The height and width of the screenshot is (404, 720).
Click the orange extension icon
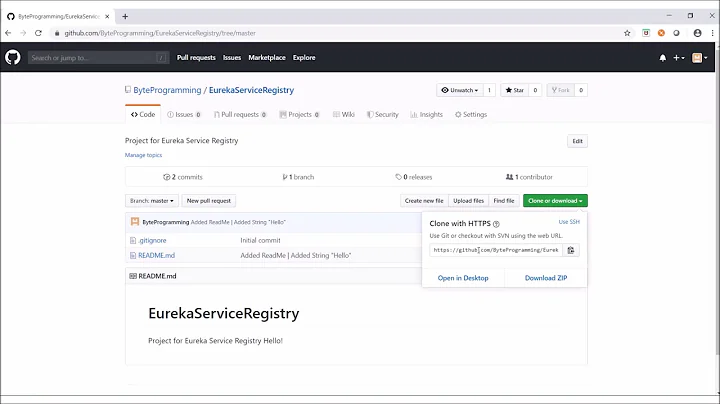[x=661, y=33]
